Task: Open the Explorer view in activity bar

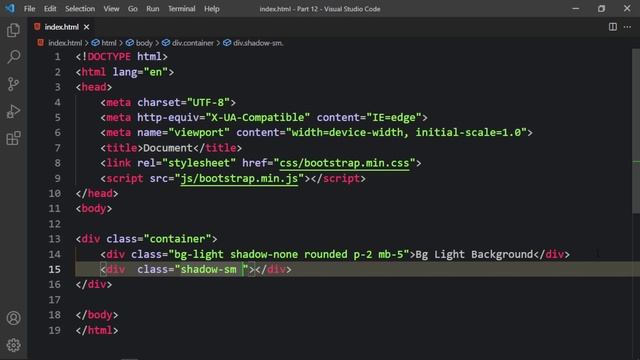Action: point(13,30)
